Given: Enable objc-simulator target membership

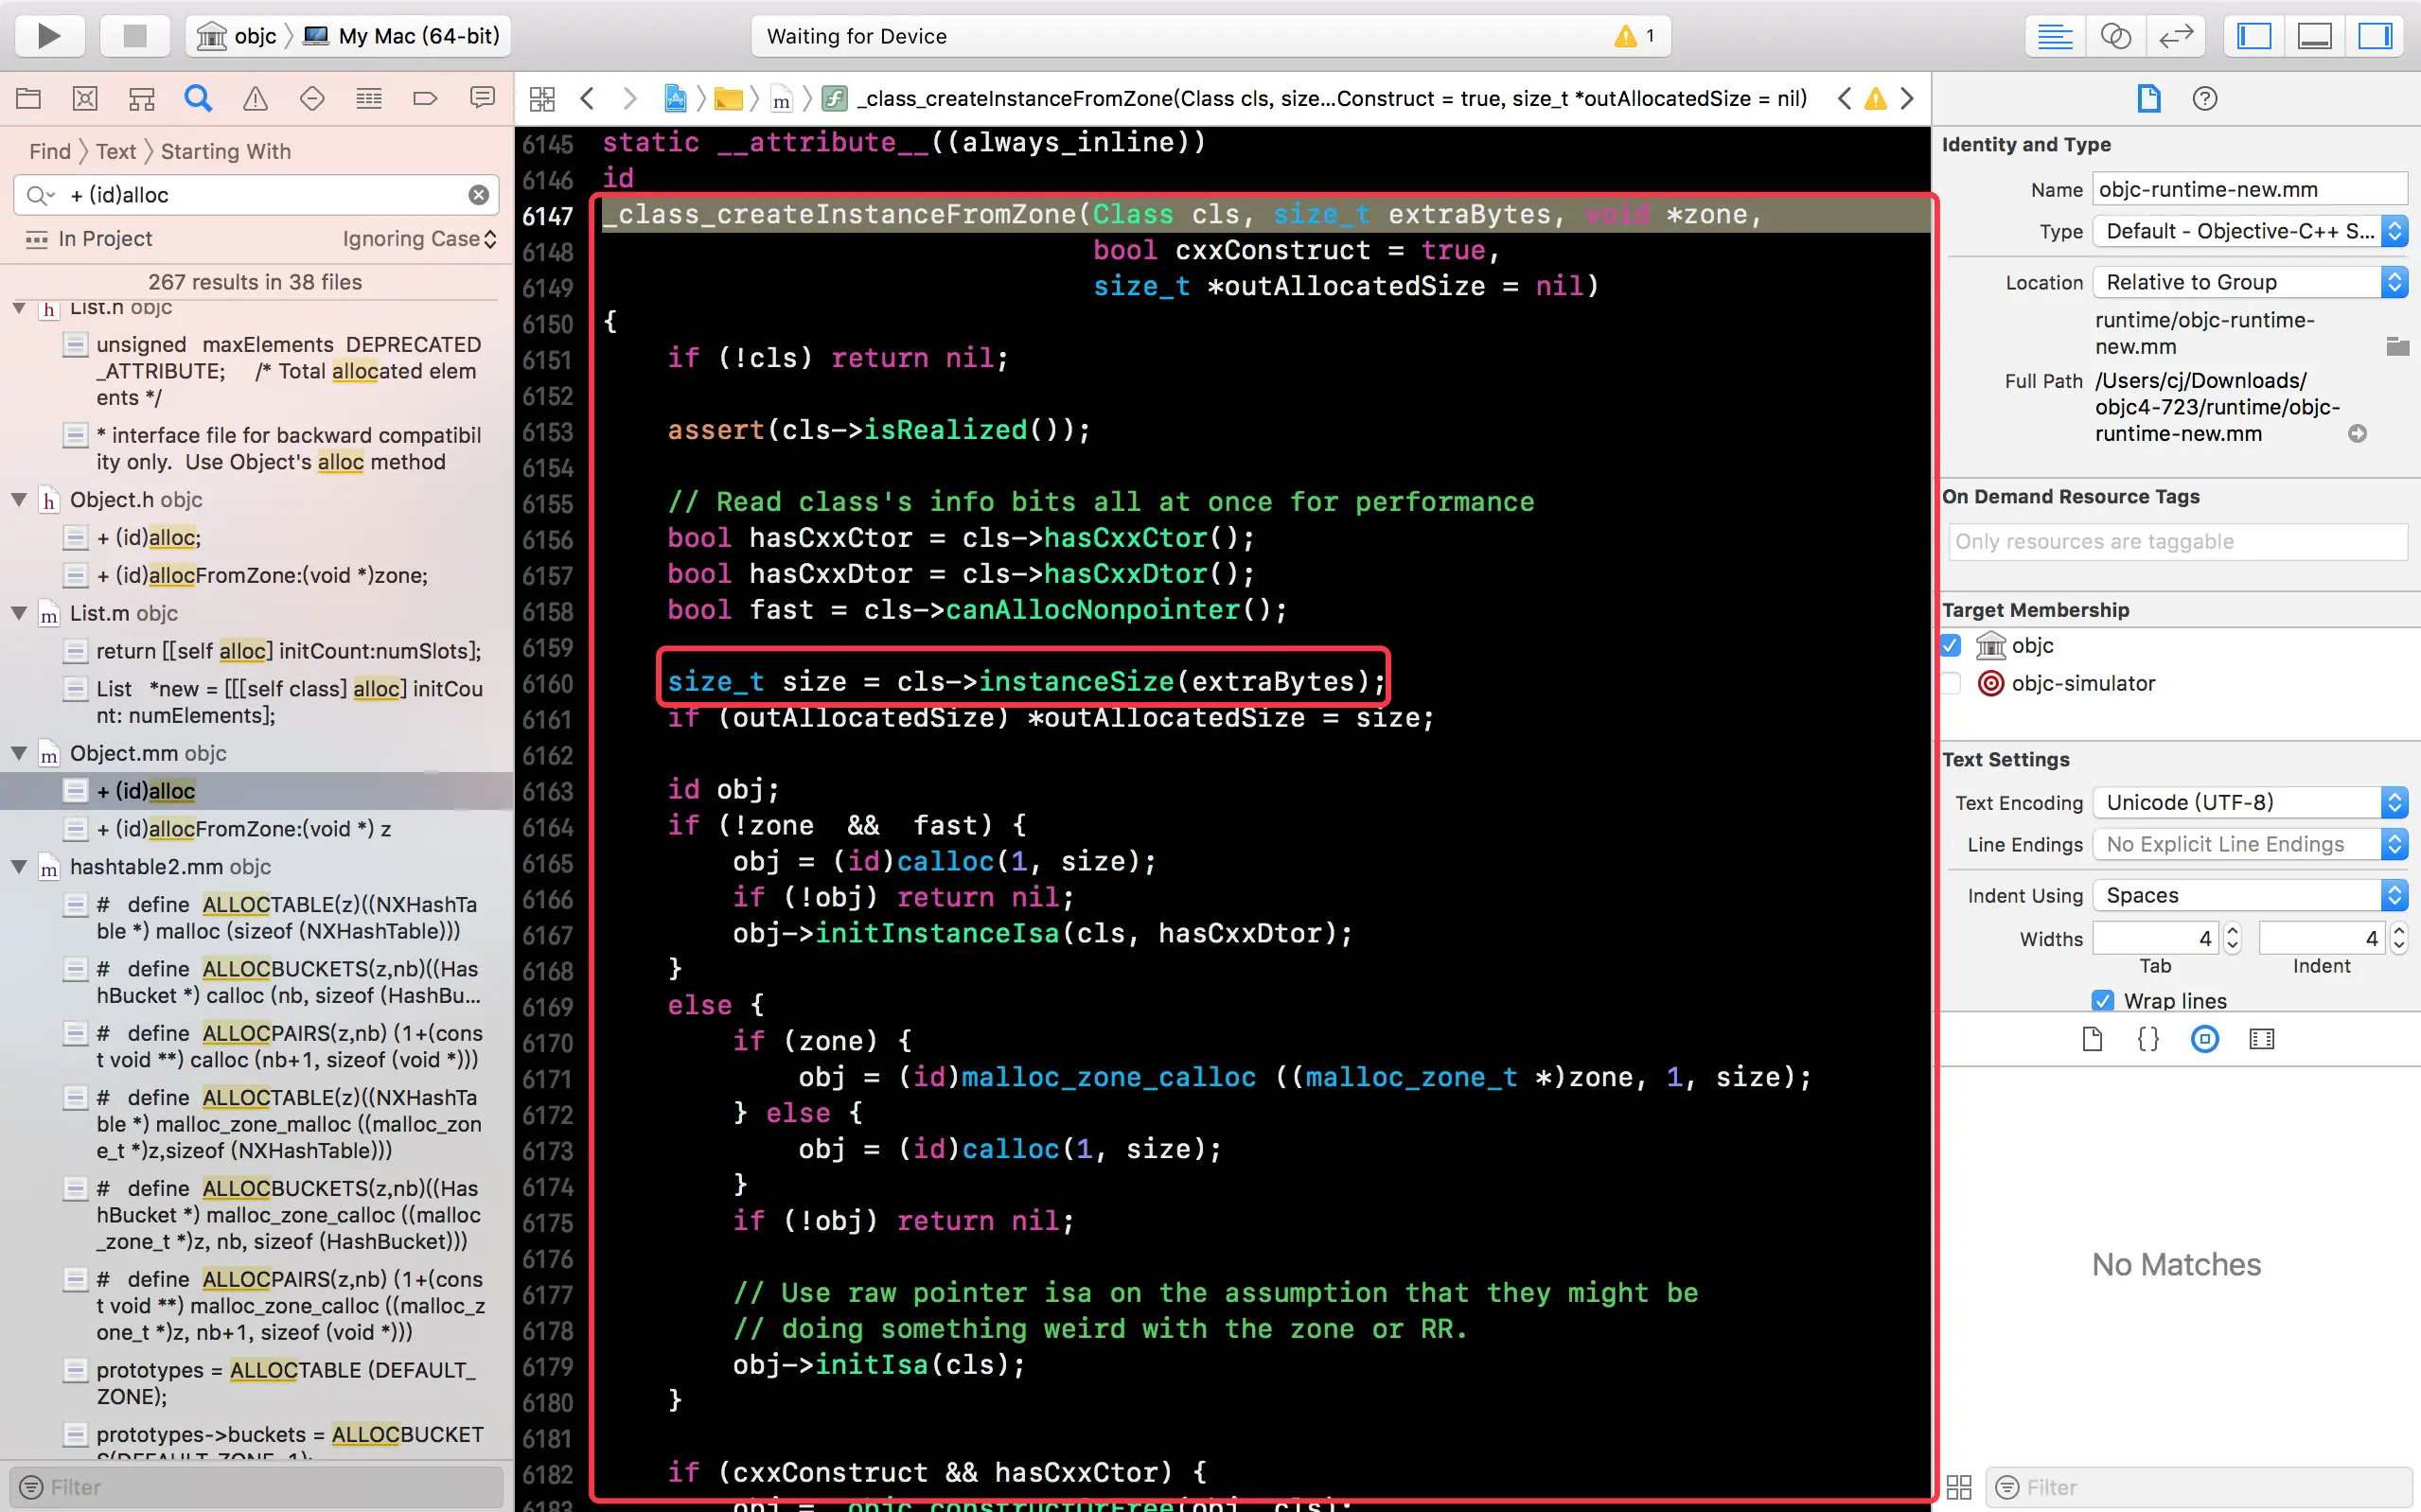Looking at the screenshot, I should click(x=1951, y=684).
